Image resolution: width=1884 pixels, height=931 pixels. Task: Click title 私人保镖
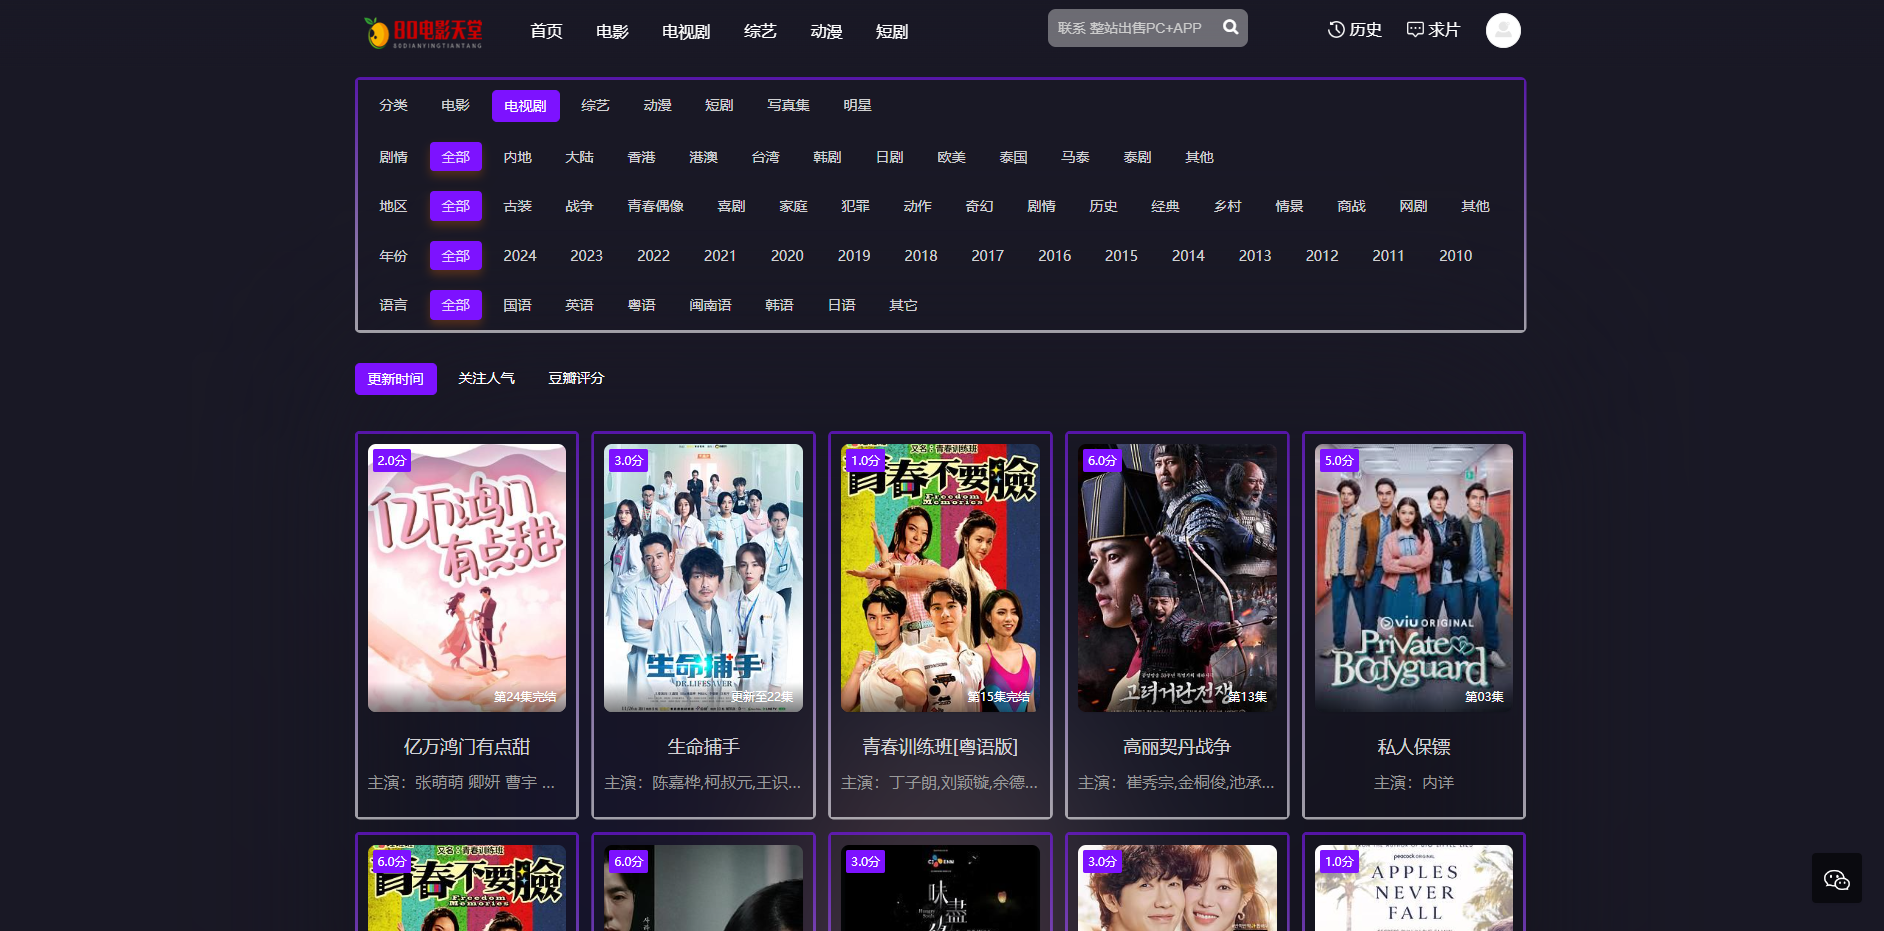coord(1414,747)
